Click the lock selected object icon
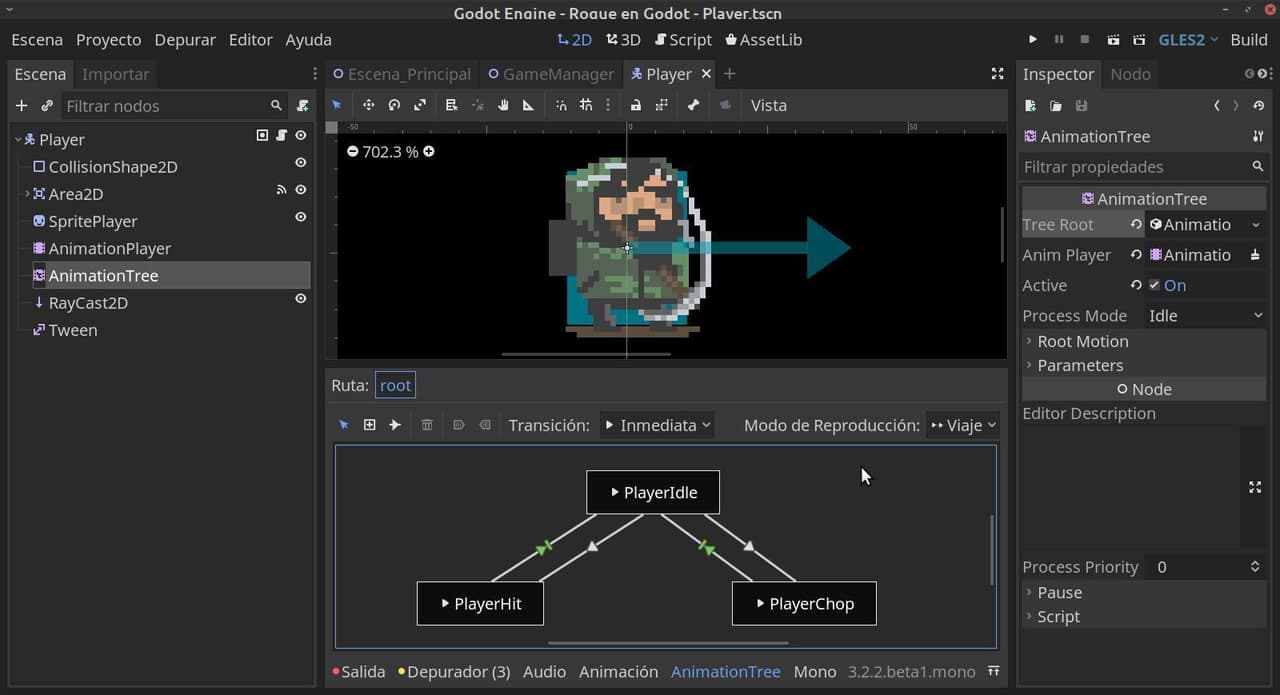 click(635, 105)
